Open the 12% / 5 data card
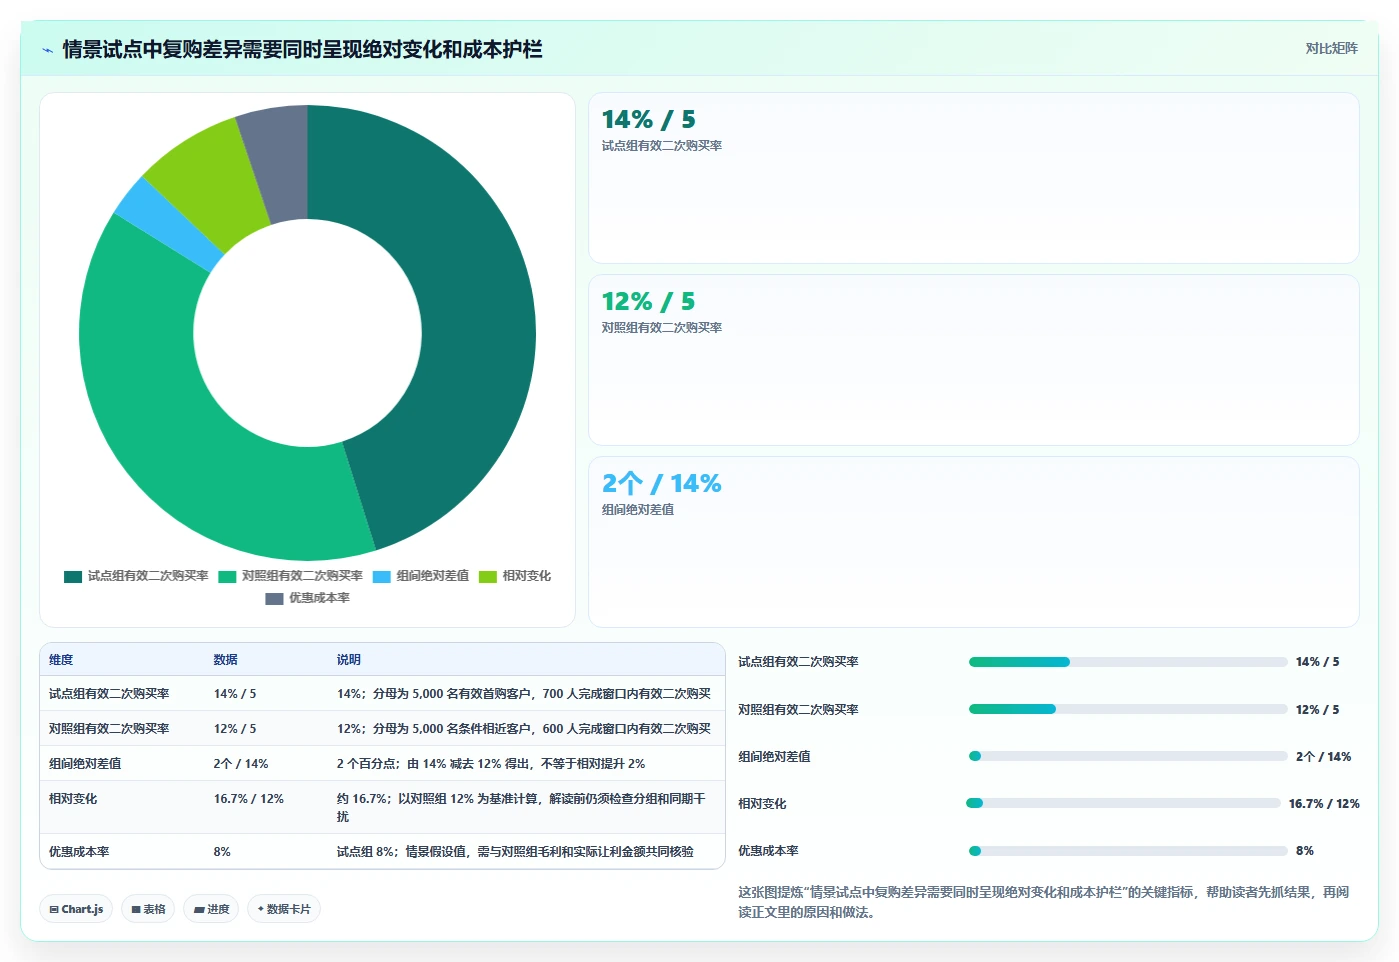 coord(974,360)
